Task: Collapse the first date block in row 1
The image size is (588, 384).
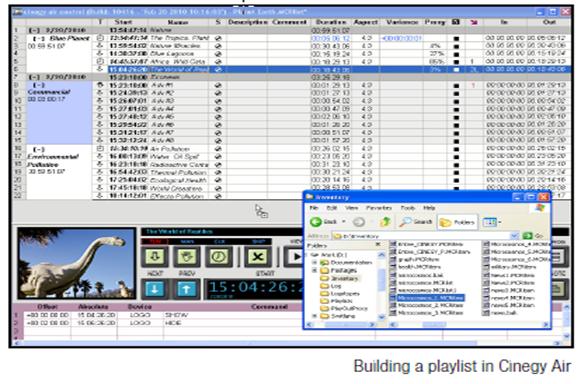Action: 35,30
